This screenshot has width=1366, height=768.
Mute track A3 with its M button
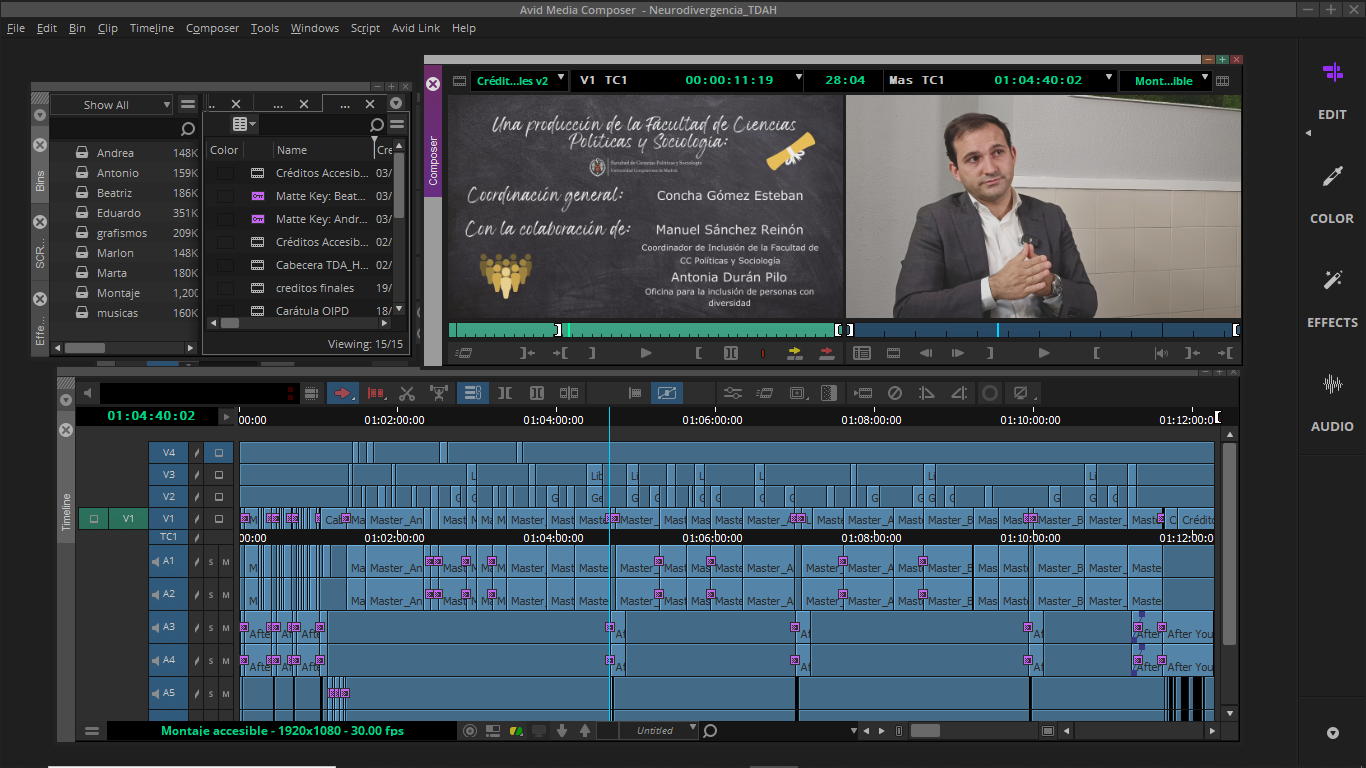pos(226,628)
